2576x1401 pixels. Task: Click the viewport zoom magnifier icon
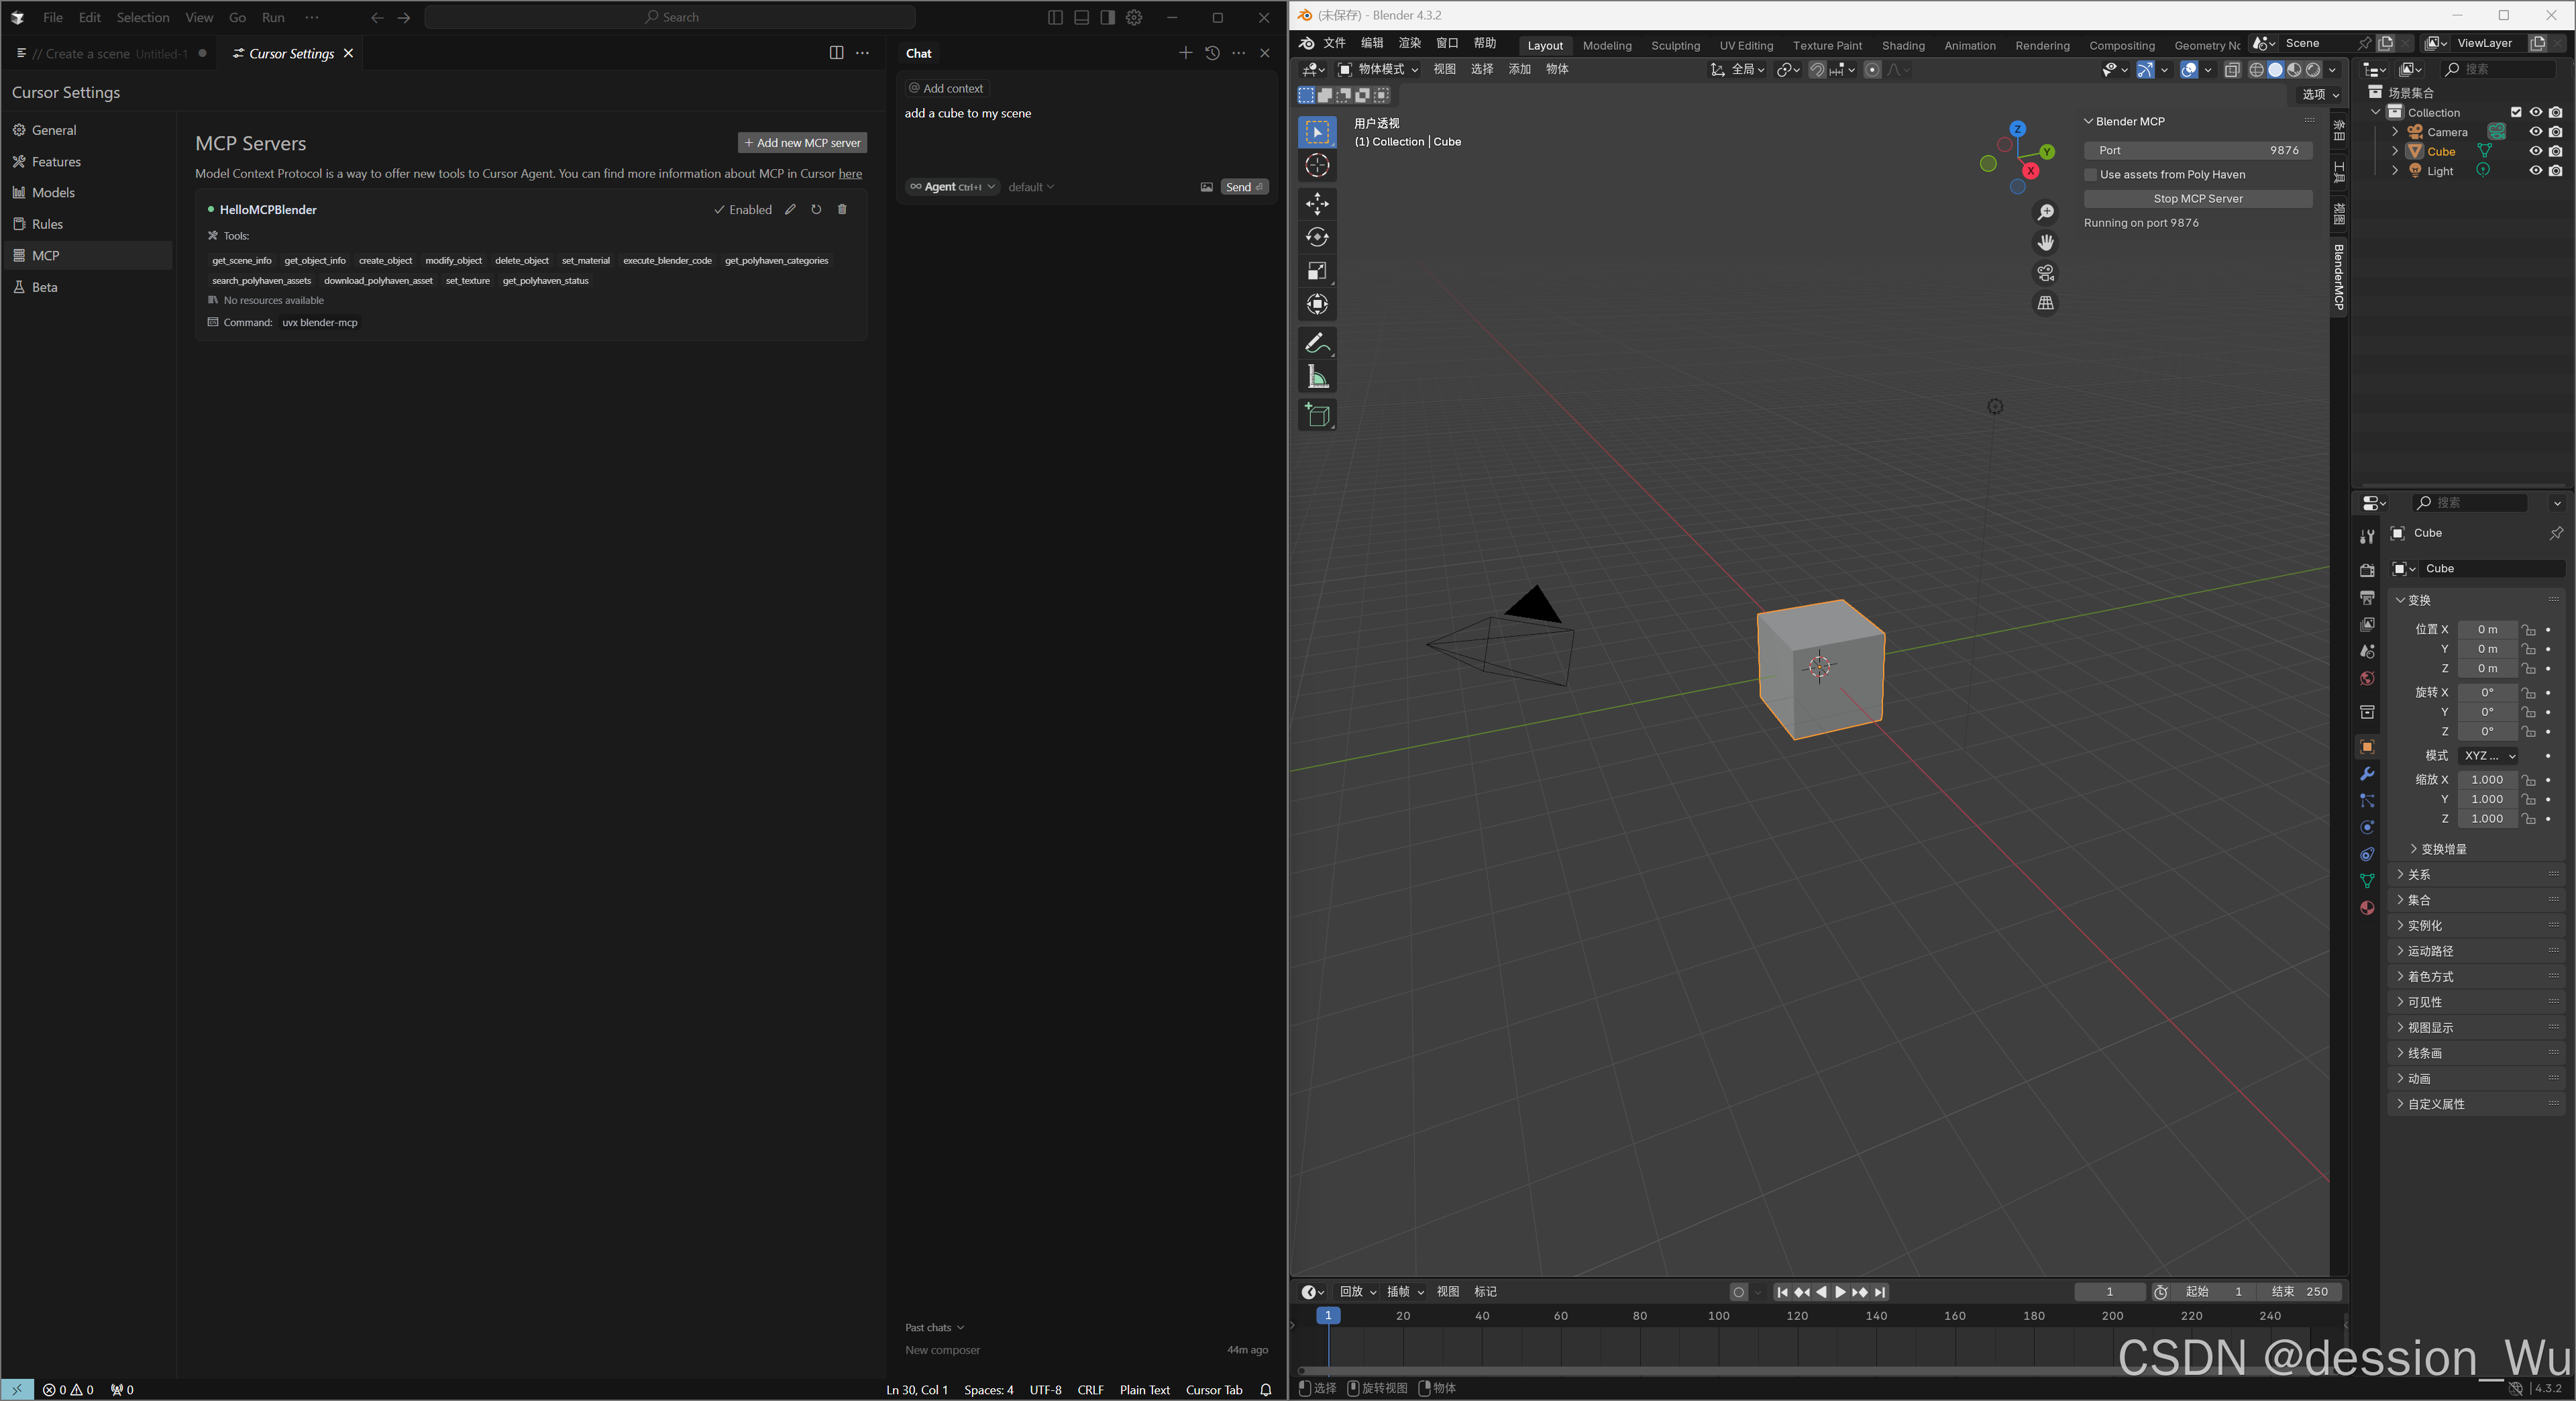(x=2046, y=212)
